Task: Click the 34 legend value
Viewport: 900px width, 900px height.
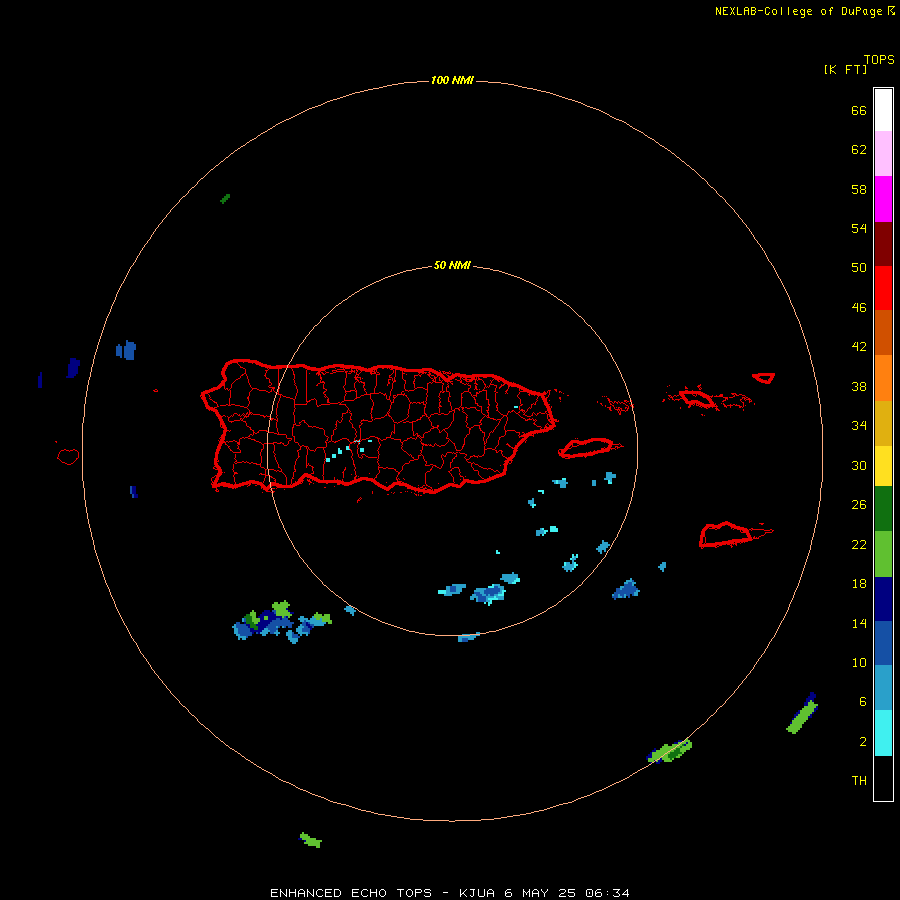Action: point(859,426)
